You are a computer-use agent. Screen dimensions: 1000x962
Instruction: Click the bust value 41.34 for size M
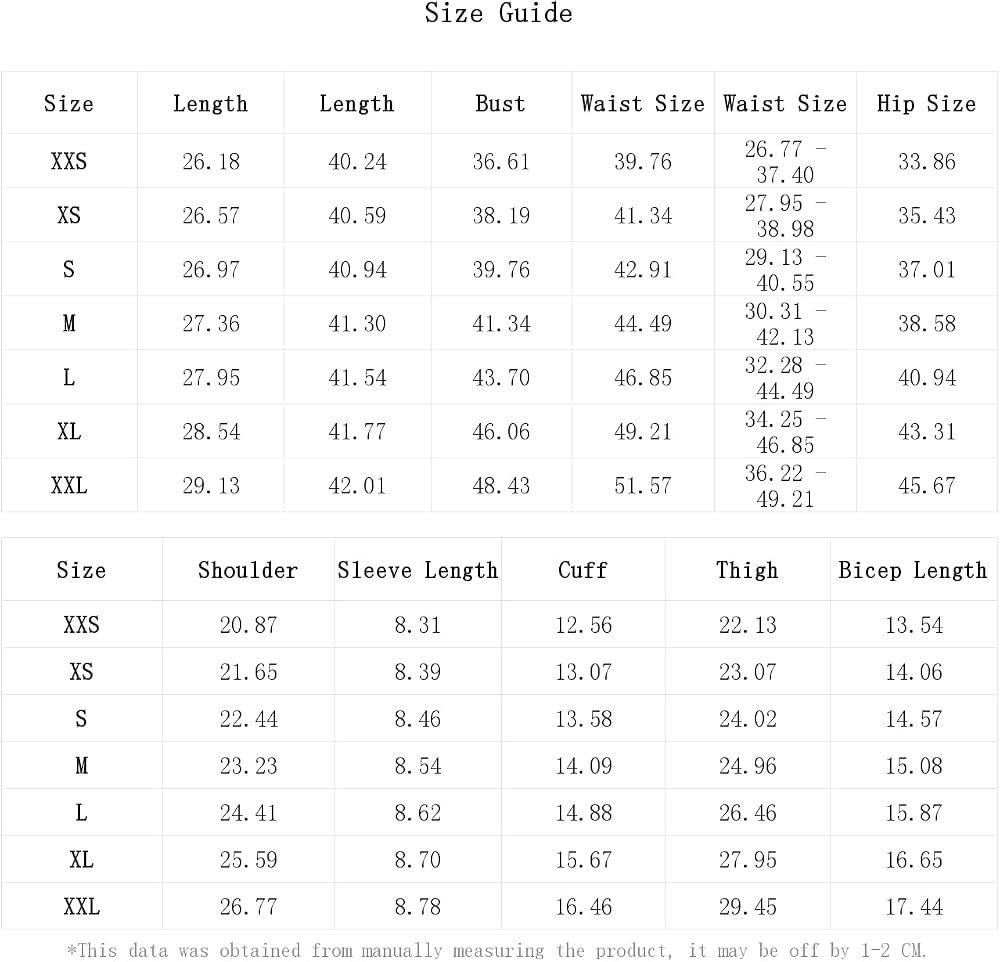point(501,324)
